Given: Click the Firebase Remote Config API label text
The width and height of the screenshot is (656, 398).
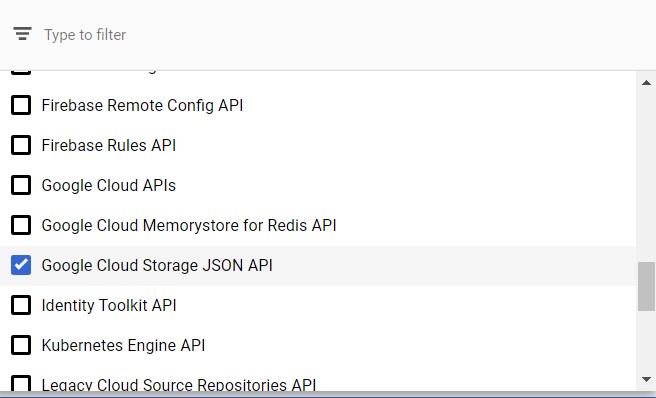Looking at the screenshot, I should tap(142, 105).
